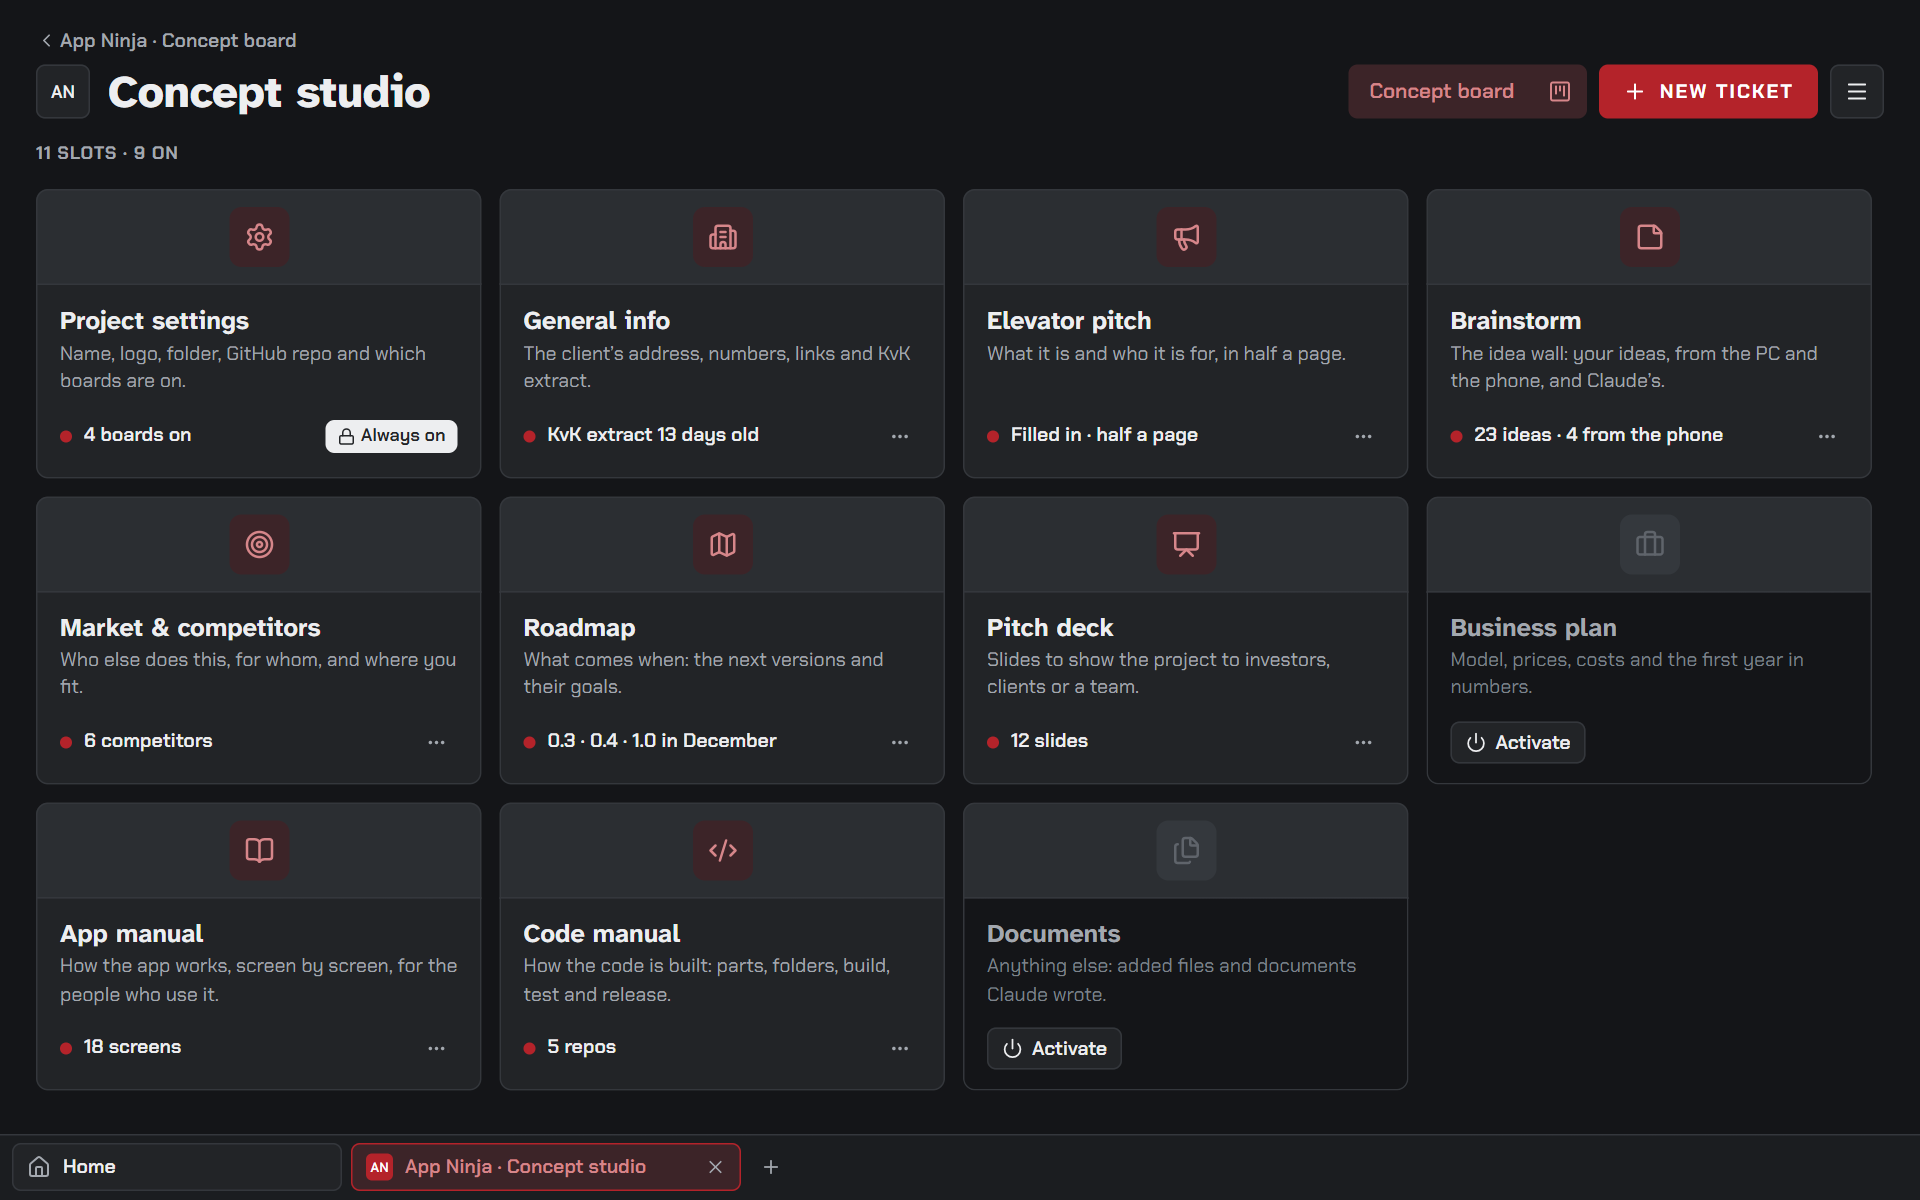
Task: Open the Elevator pitch more-options menu
Action: tap(1363, 436)
